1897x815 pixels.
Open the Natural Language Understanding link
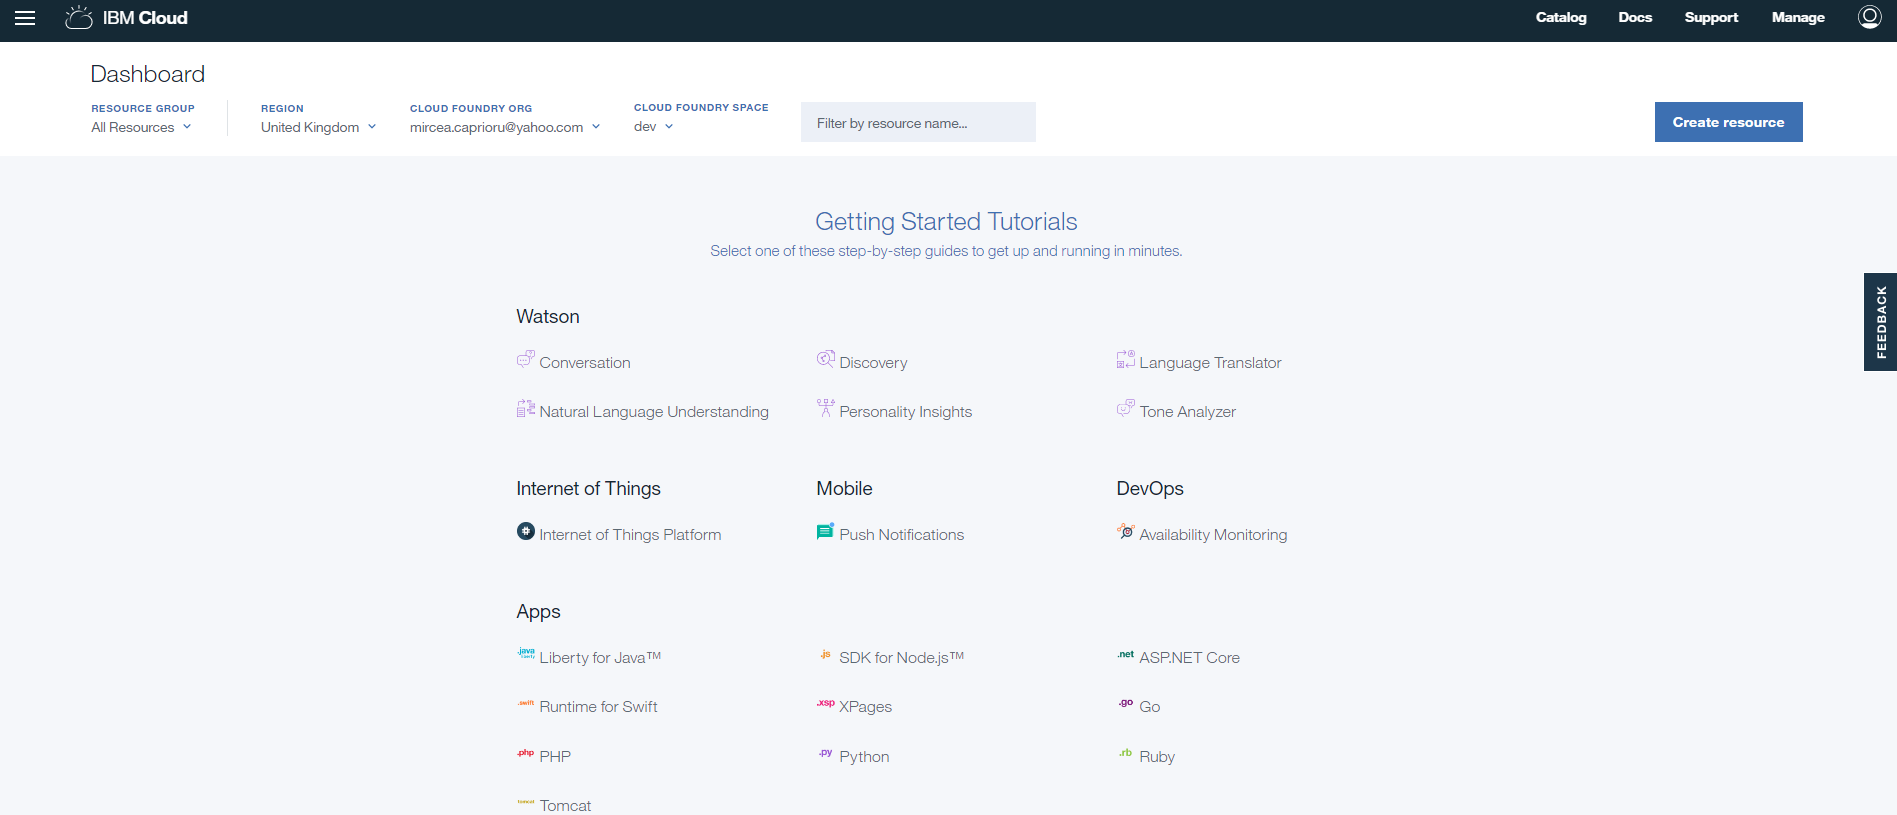654,412
